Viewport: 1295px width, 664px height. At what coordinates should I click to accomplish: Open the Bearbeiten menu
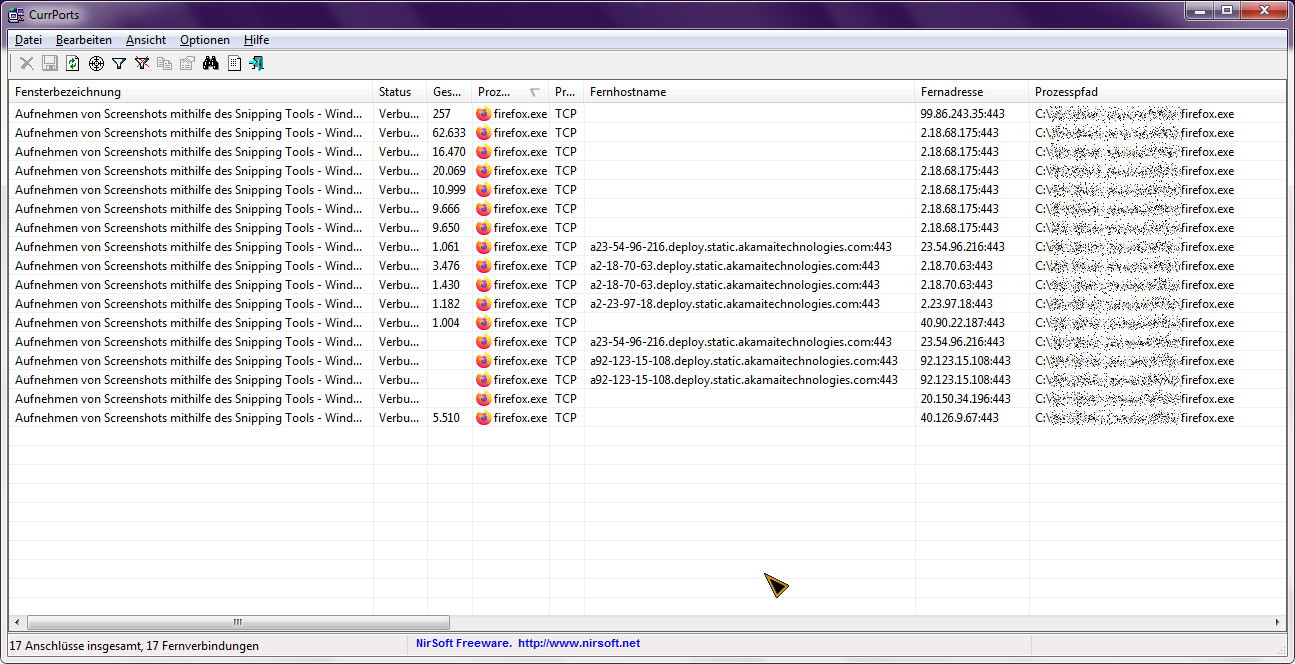point(84,40)
